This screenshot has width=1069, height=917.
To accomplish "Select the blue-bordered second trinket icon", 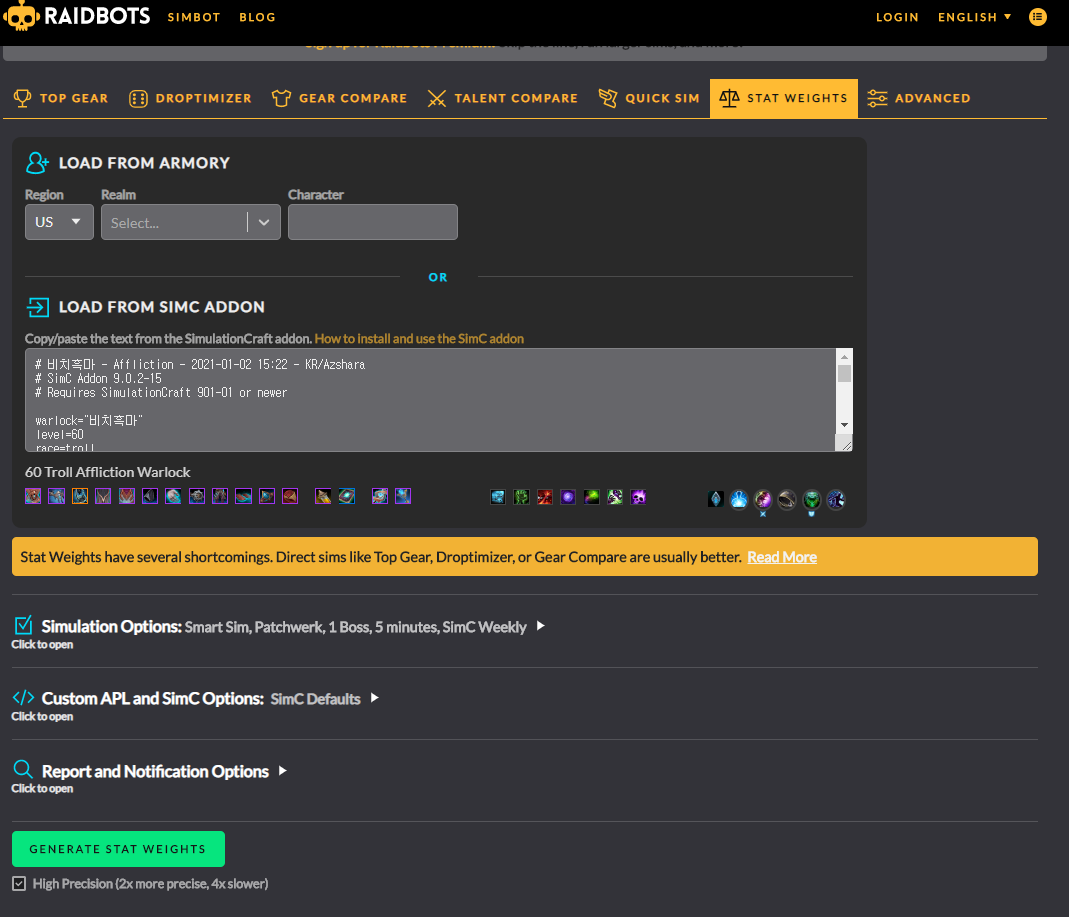I will pos(347,496).
